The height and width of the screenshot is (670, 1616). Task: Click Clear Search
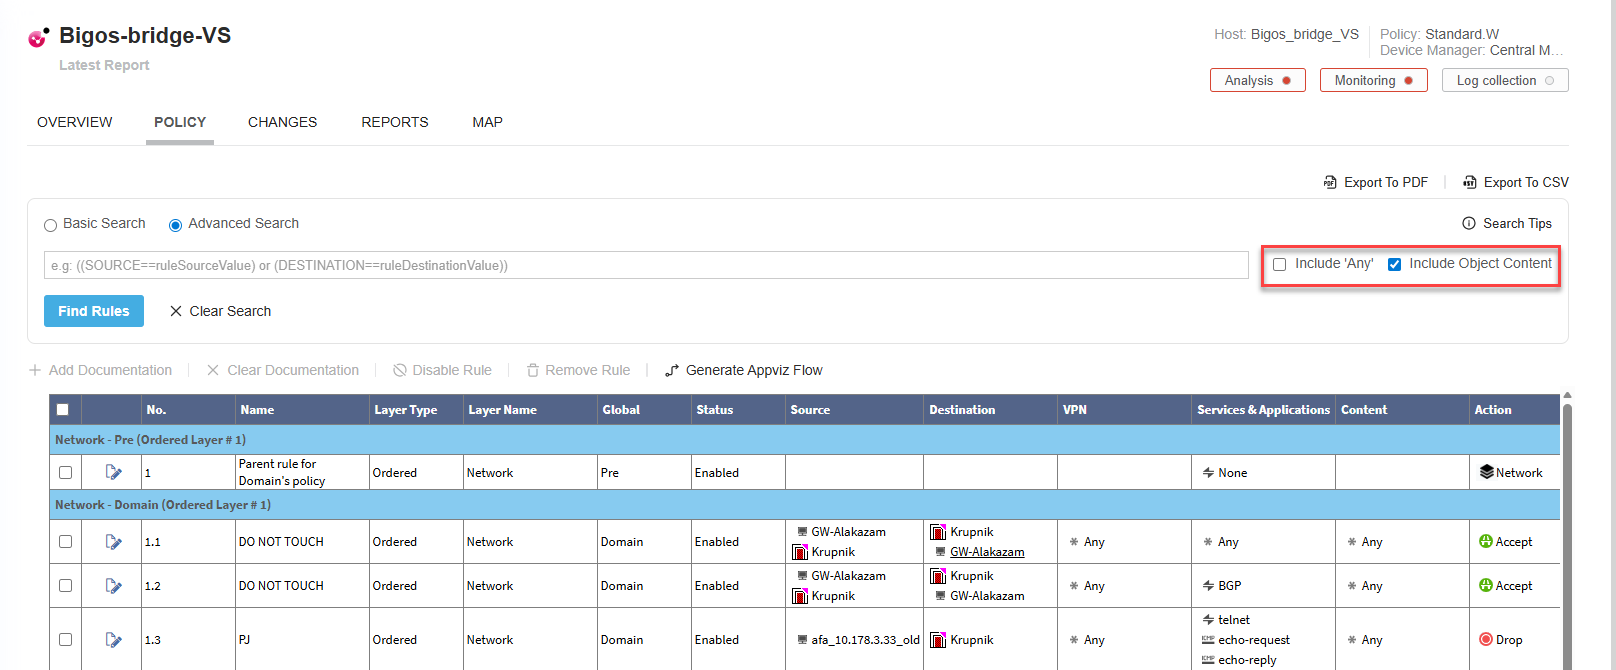point(221,311)
